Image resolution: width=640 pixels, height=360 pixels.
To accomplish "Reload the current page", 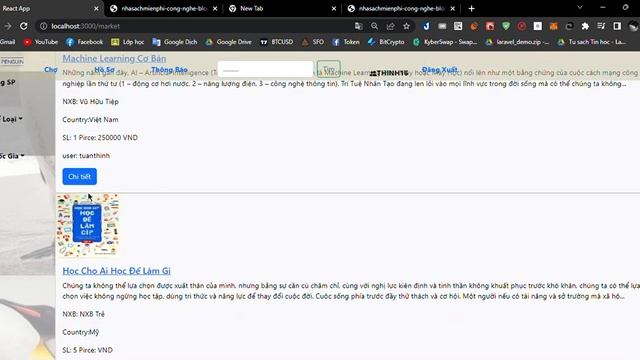I will coord(24,26).
